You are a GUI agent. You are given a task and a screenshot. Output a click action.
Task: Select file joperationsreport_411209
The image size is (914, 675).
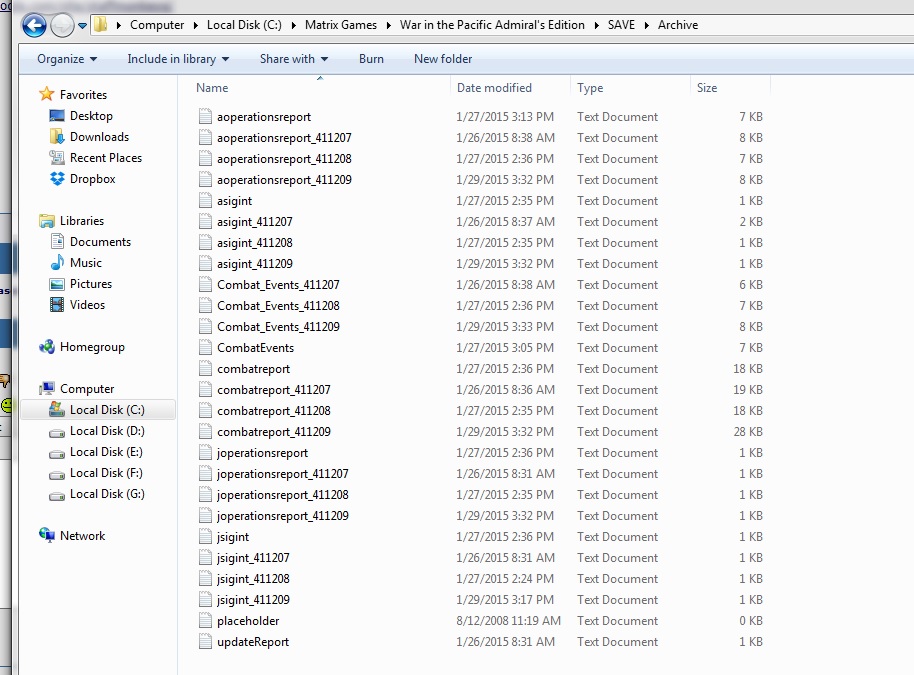(x=283, y=515)
